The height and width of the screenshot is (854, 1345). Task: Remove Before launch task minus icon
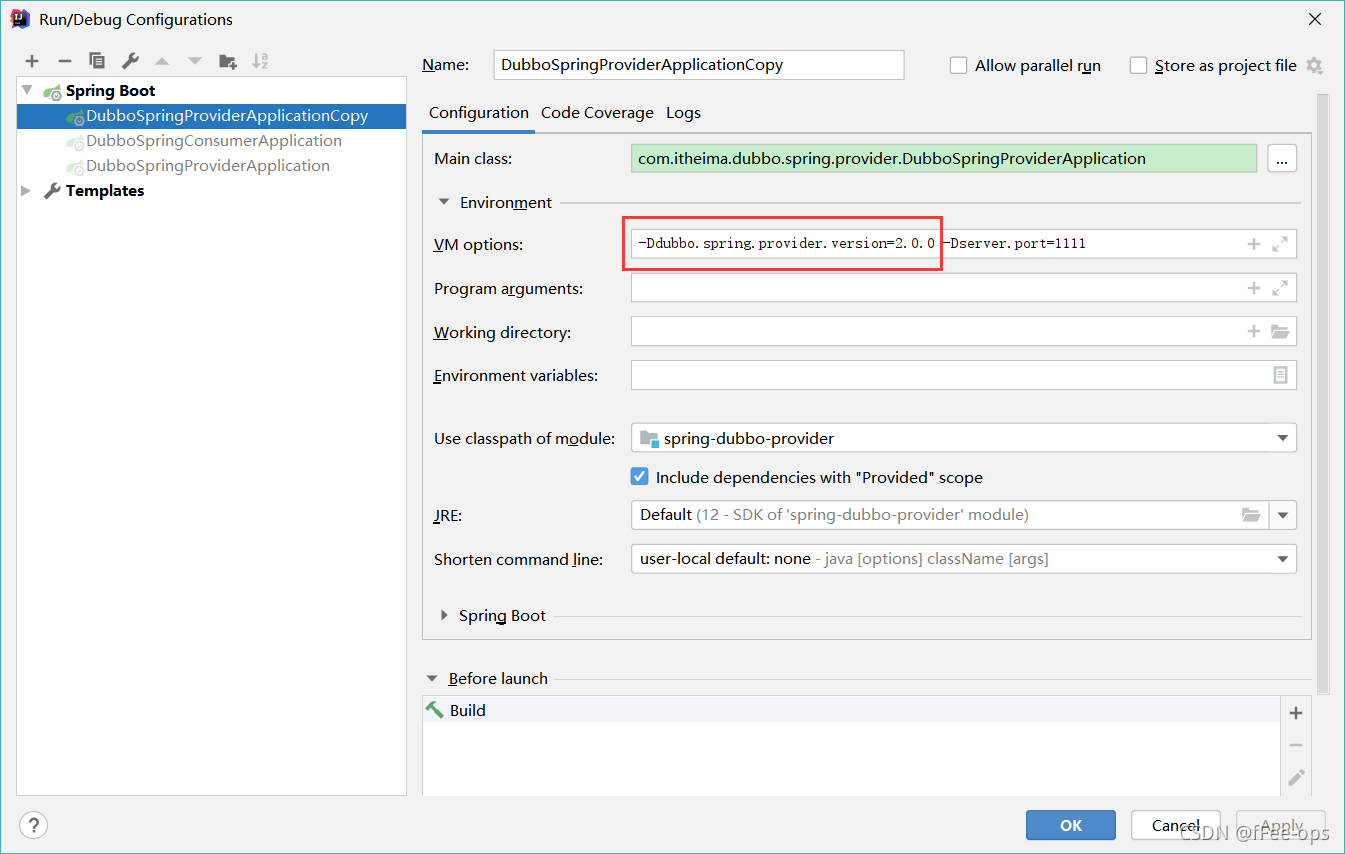click(1296, 745)
